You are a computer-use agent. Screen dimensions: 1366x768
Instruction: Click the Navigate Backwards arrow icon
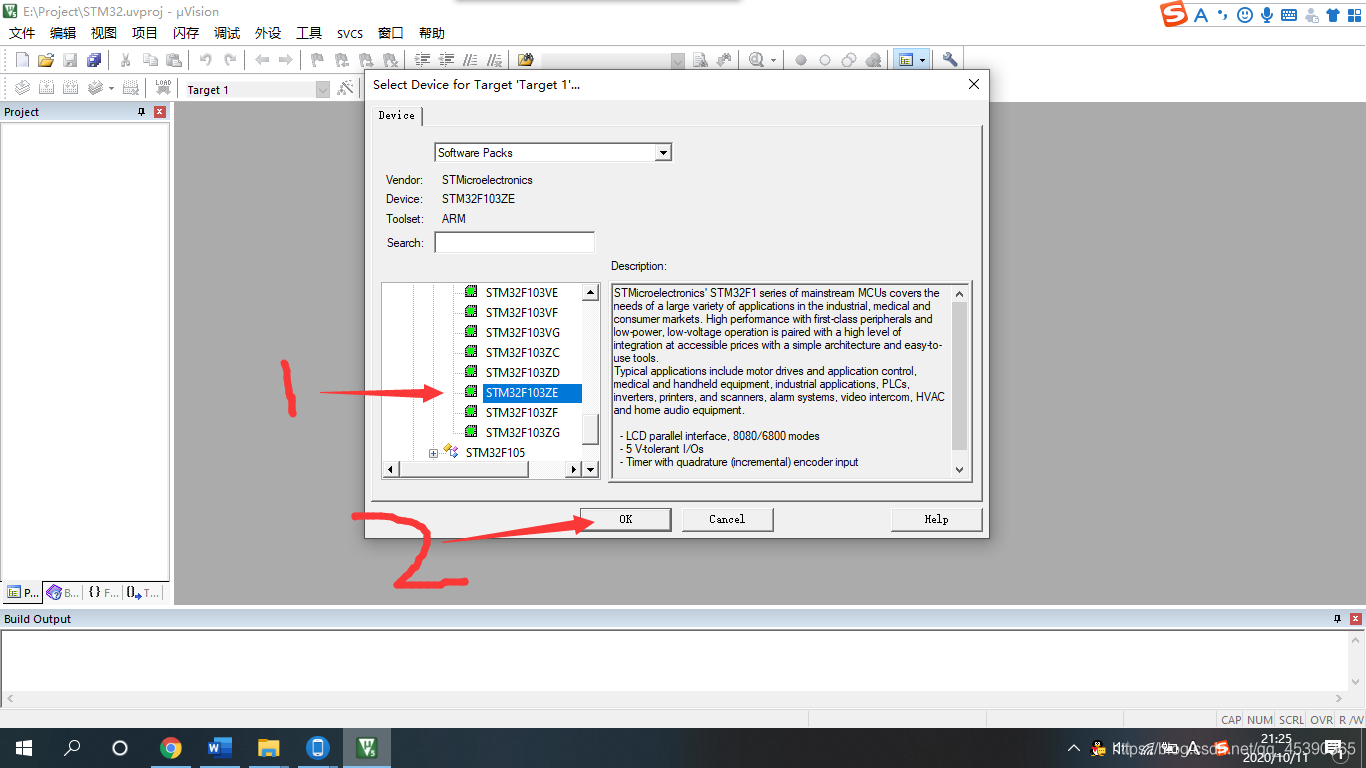[x=262, y=60]
